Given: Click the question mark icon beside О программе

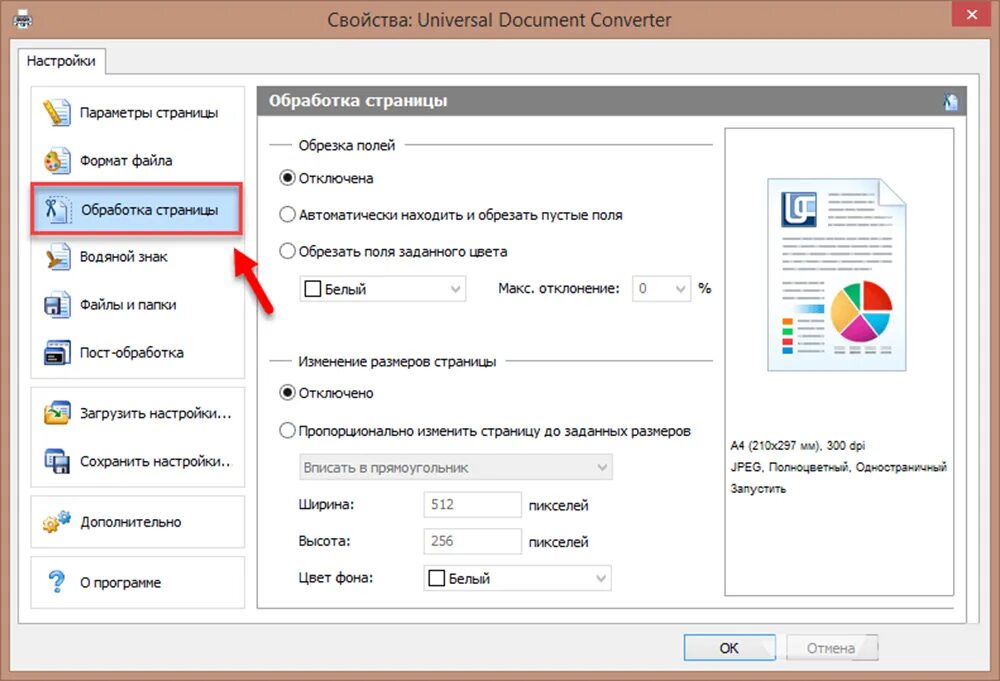Looking at the screenshot, I should (x=57, y=582).
